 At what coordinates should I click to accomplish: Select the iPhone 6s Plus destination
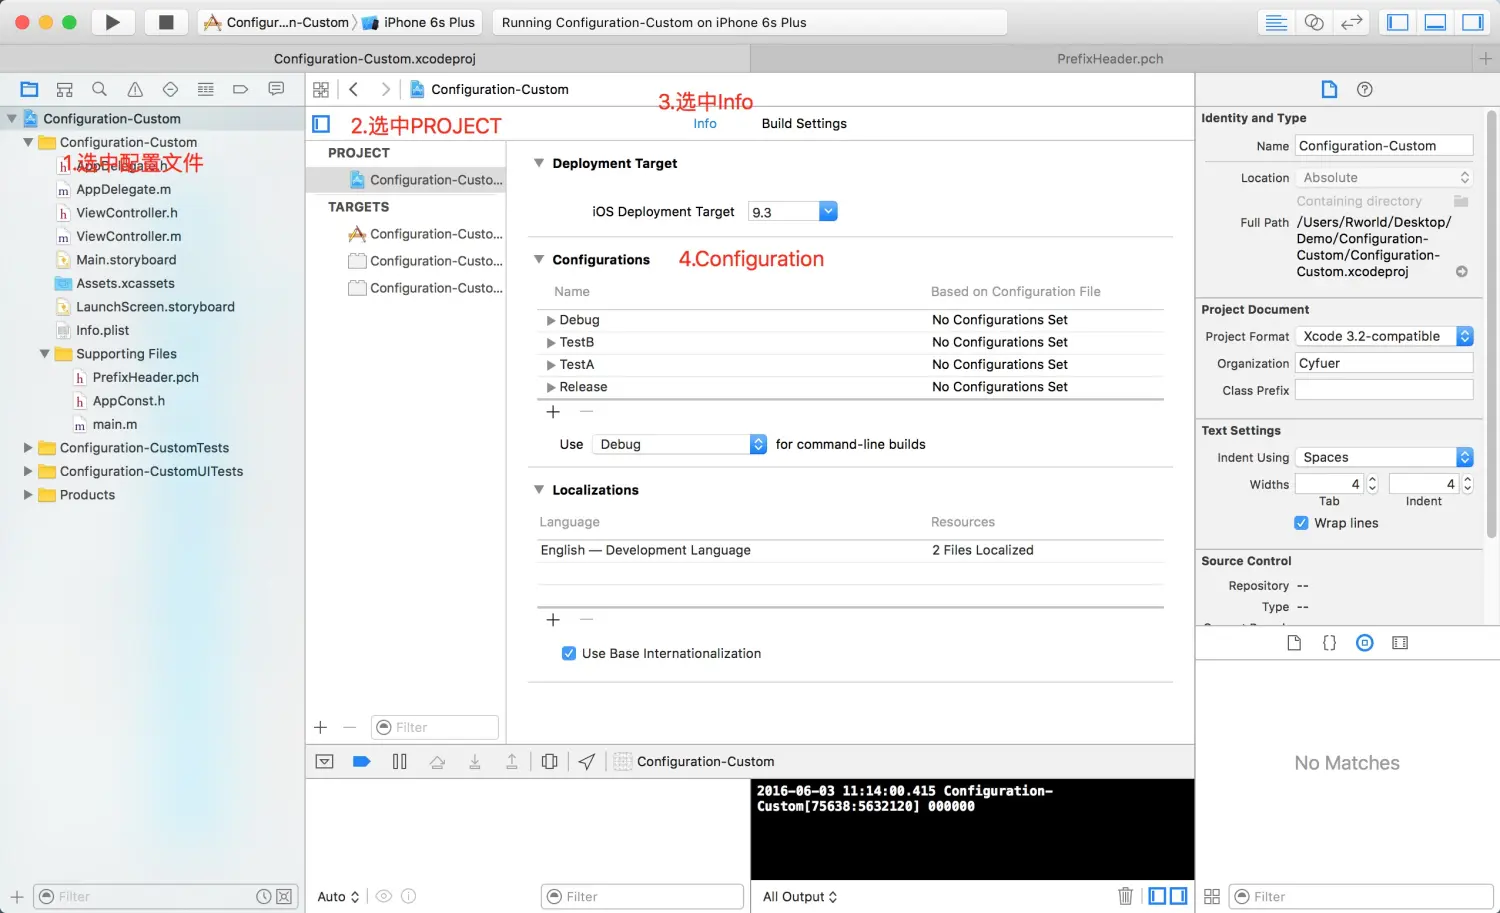point(419,22)
